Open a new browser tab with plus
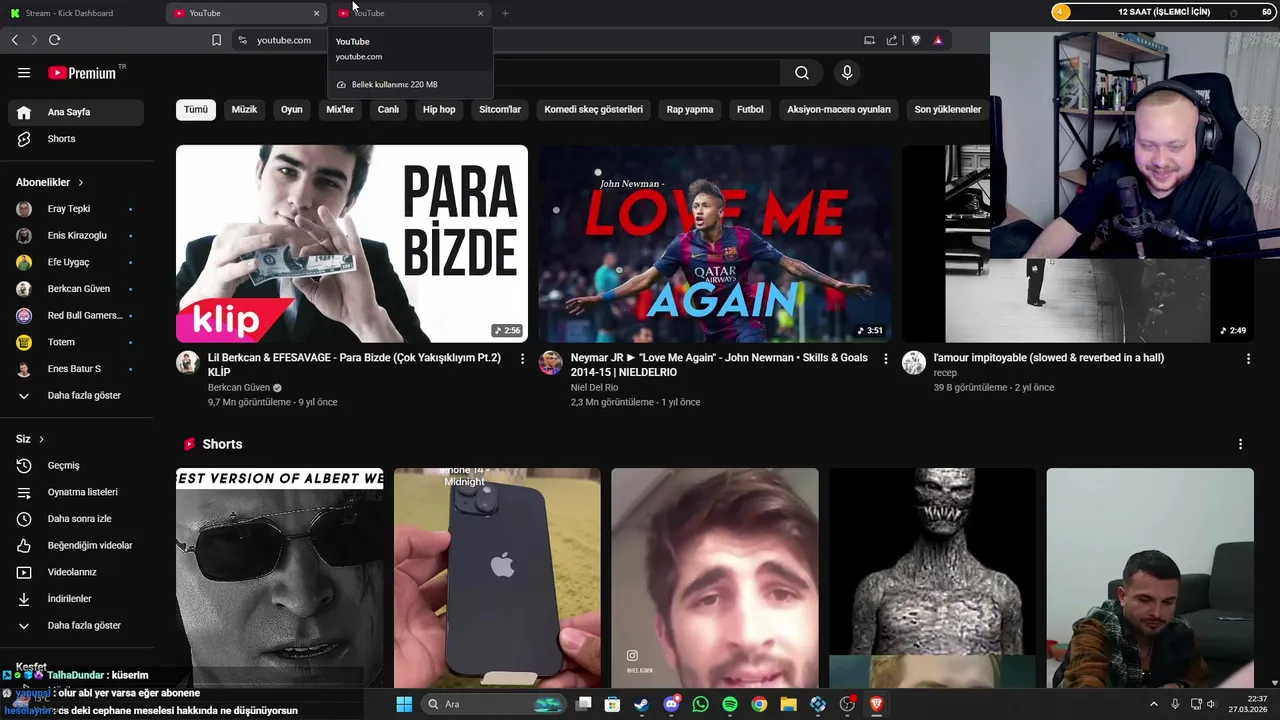 505,13
